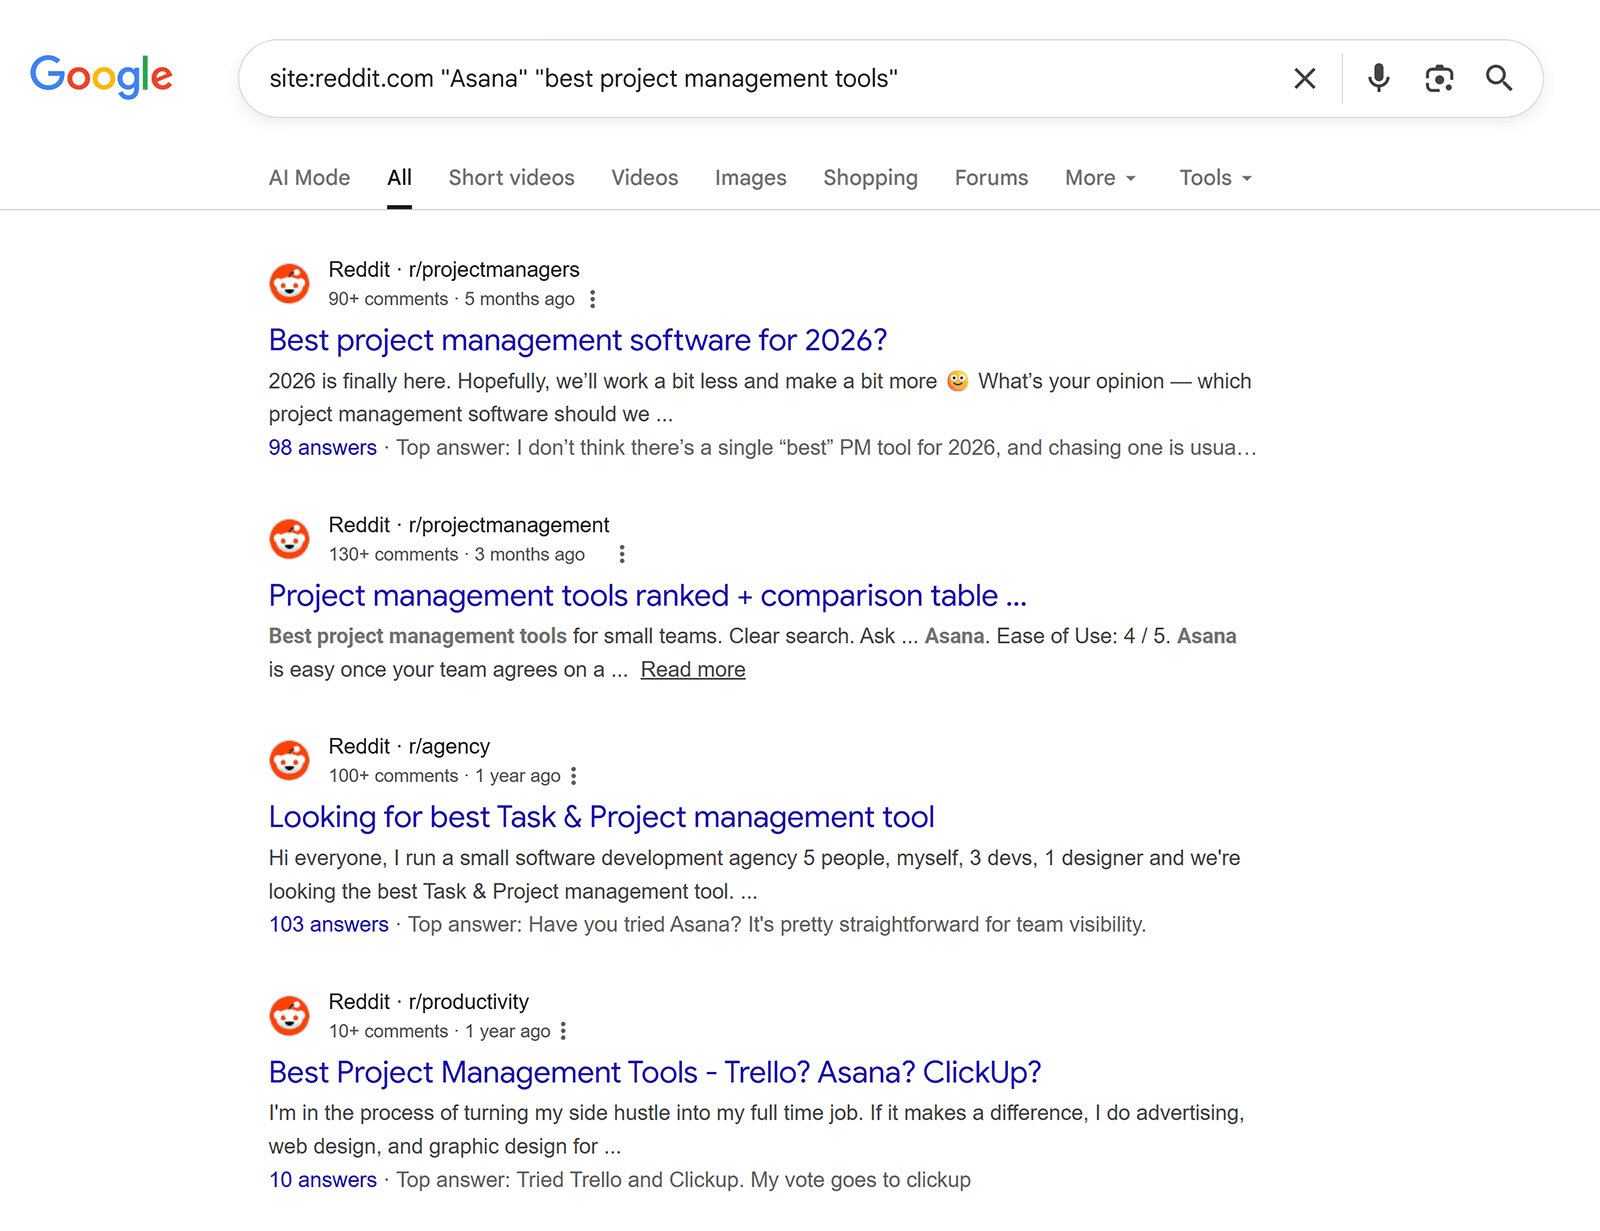Open the Videos tab
Screen dimensions: 1600x1231
point(644,178)
